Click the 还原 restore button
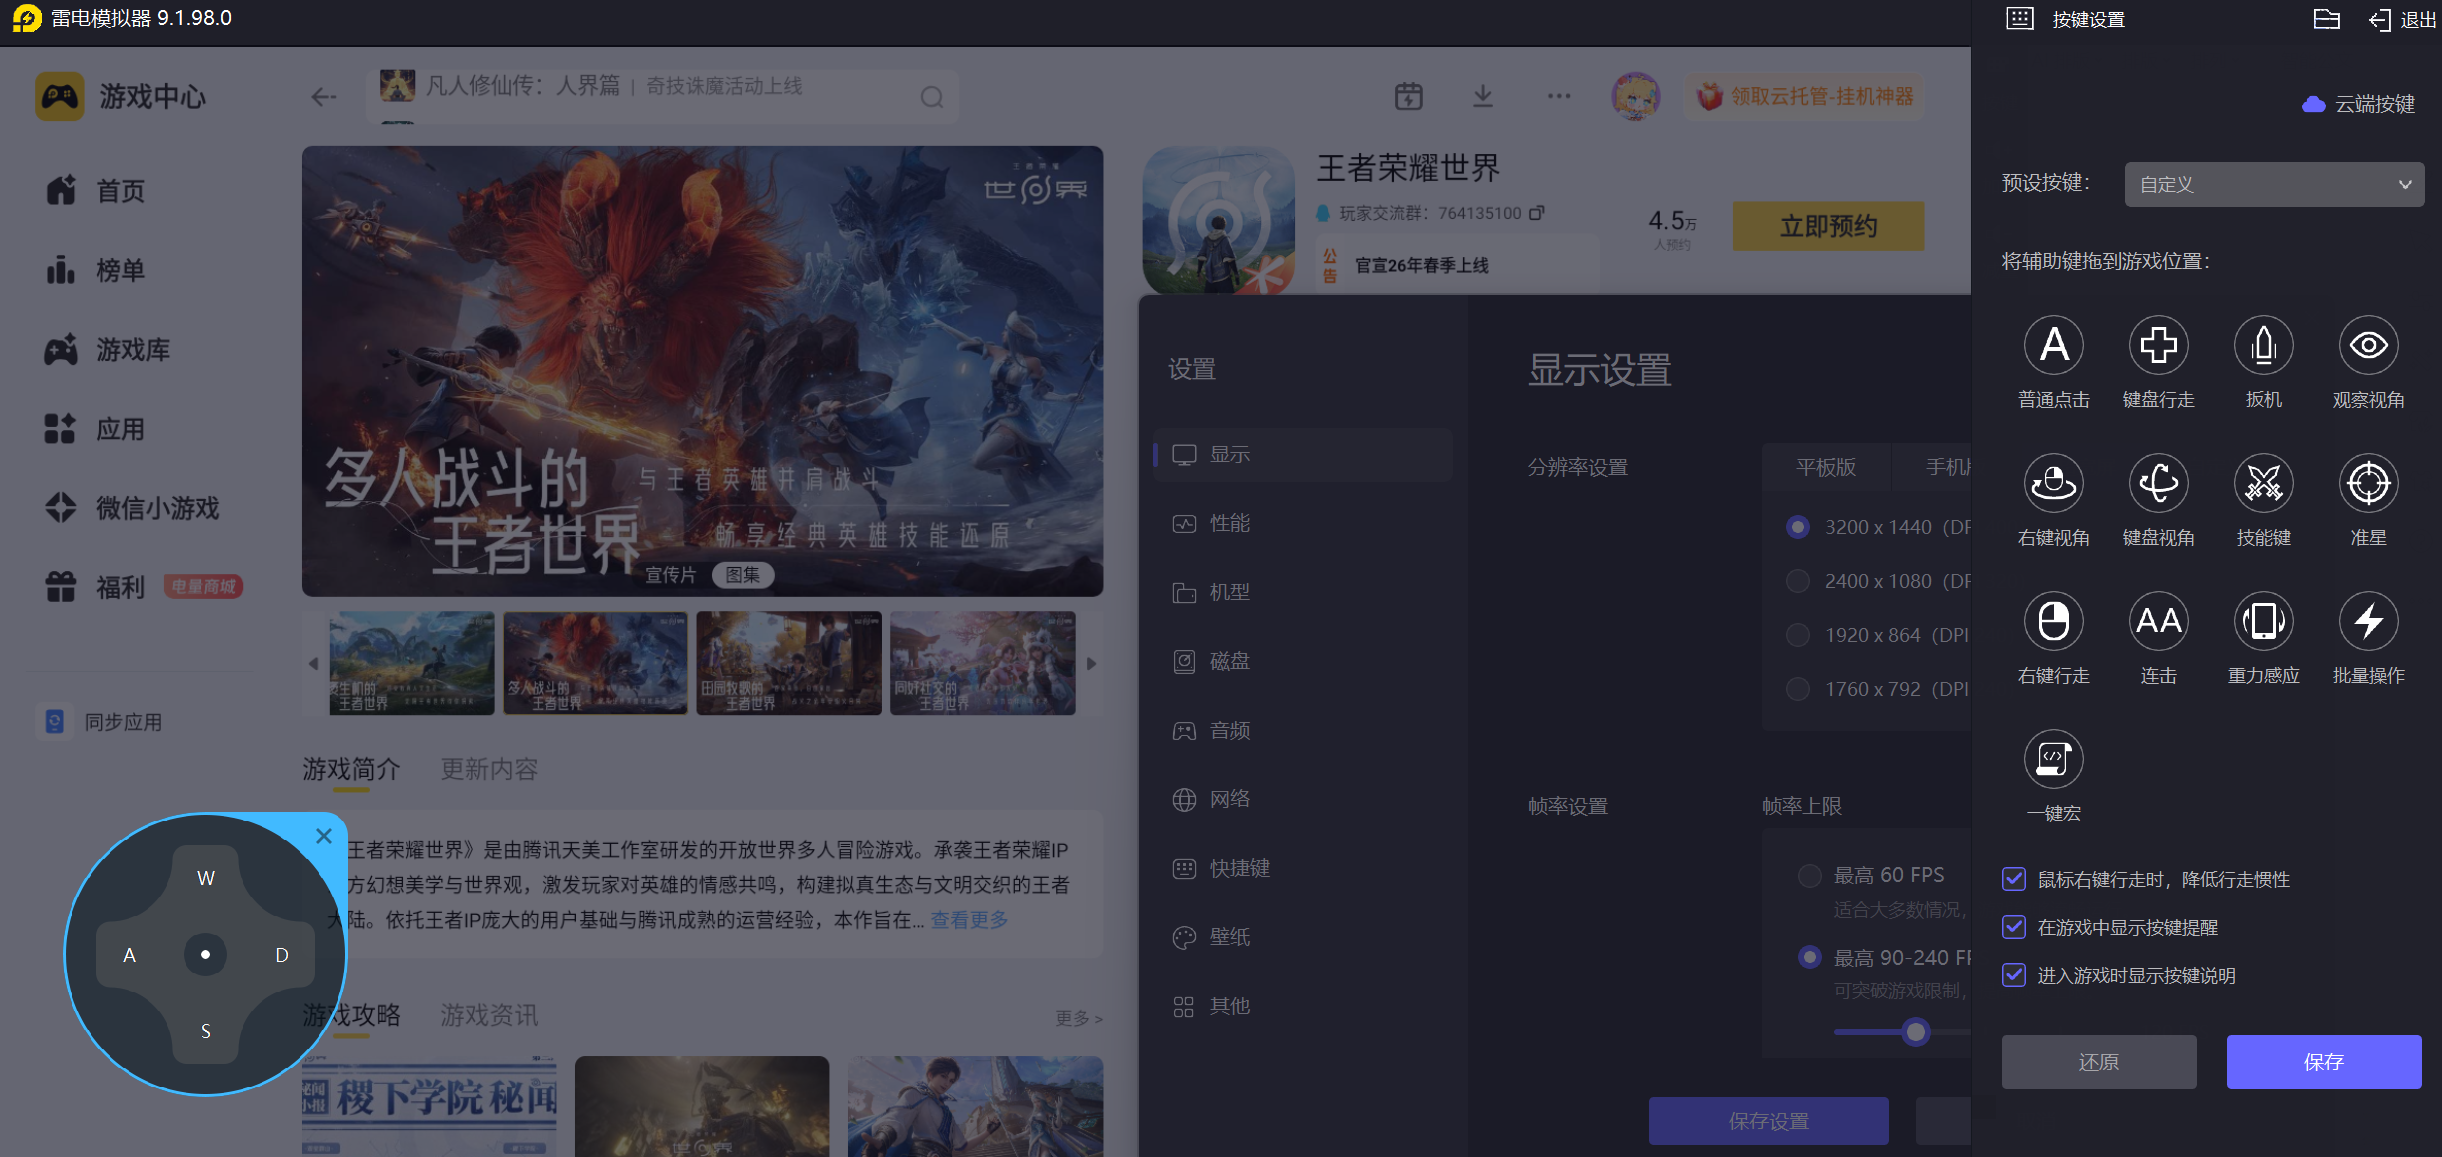Screen dimensions: 2442x1157 click(x=2098, y=1062)
